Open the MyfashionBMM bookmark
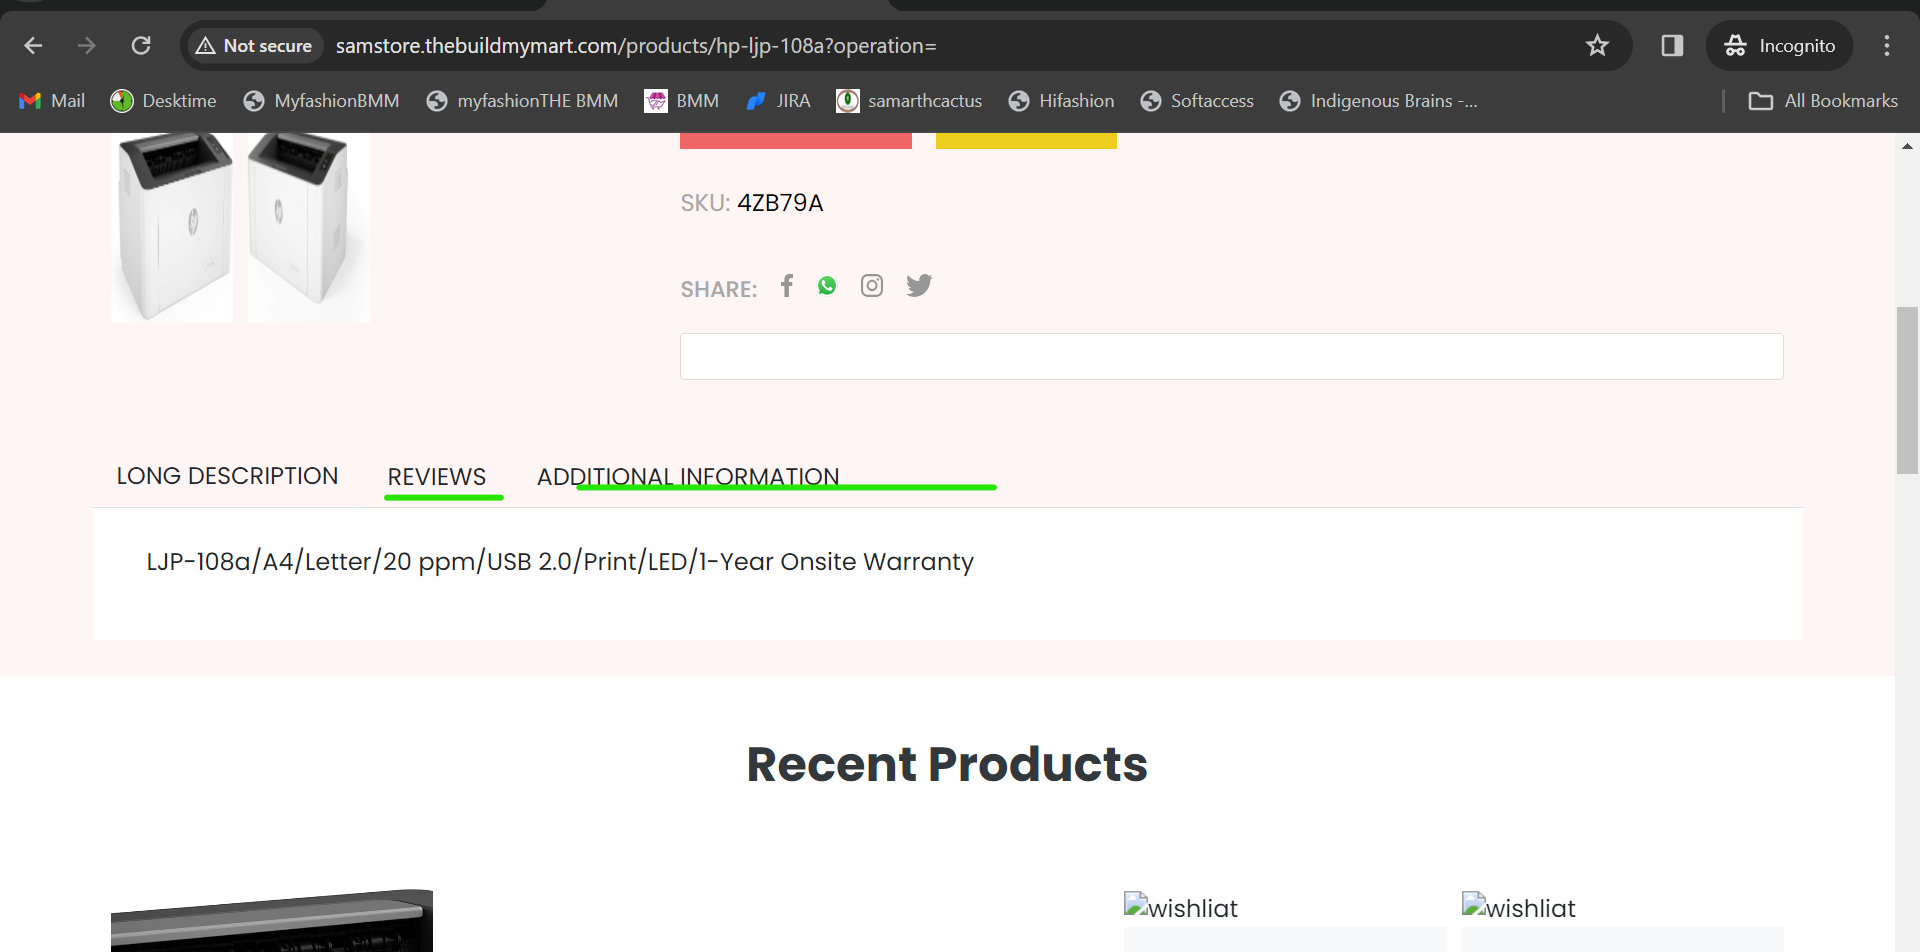The height and width of the screenshot is (952, 1920). coord(321,101)
